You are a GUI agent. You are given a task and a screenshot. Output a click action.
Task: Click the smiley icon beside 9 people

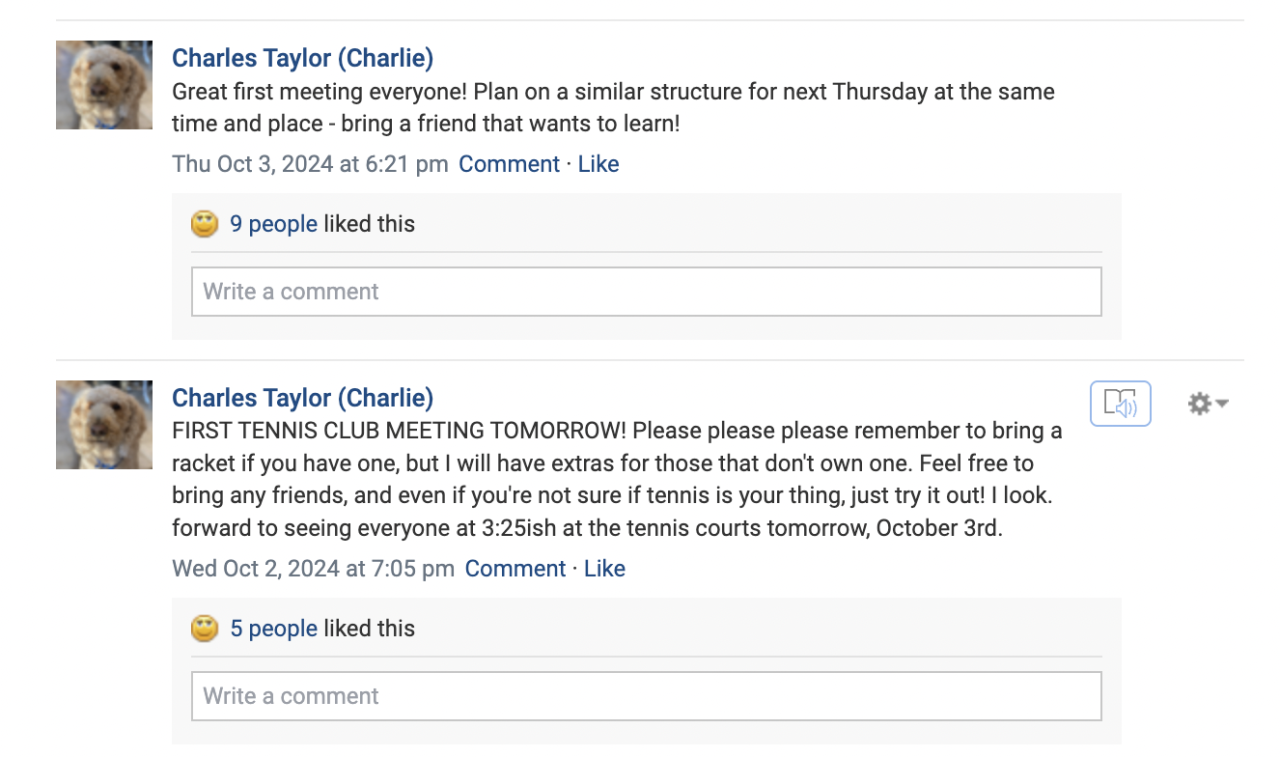[x=205, y=224]
